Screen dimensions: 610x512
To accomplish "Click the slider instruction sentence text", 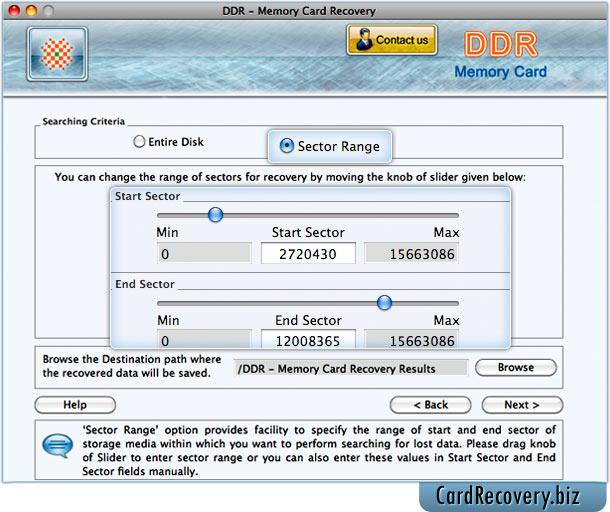I will click(x=290, y=177).
